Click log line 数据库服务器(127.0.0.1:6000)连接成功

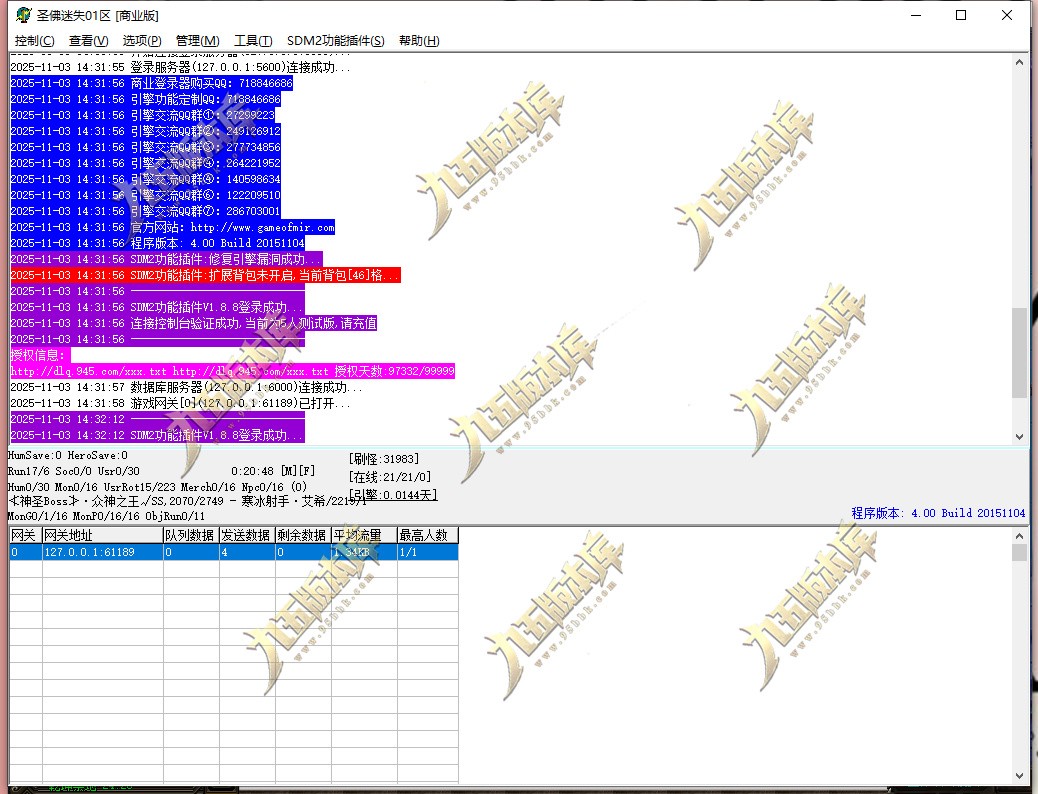coord(187,387)
